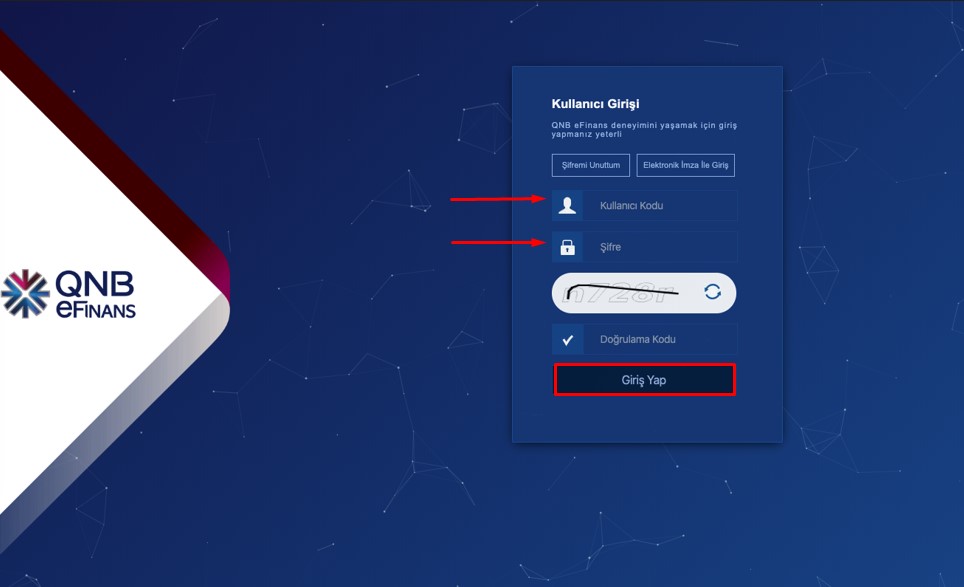The image size is (964, 587).
Task: Submit login with Giriş Yap button
Action: 644,380
